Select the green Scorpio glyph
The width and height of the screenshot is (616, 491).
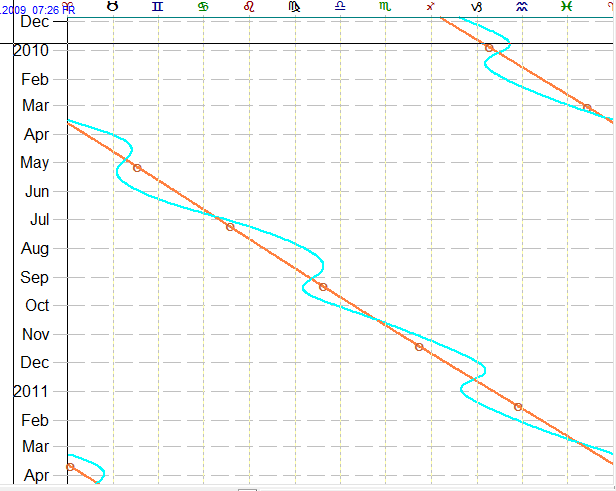pos(385,7)
